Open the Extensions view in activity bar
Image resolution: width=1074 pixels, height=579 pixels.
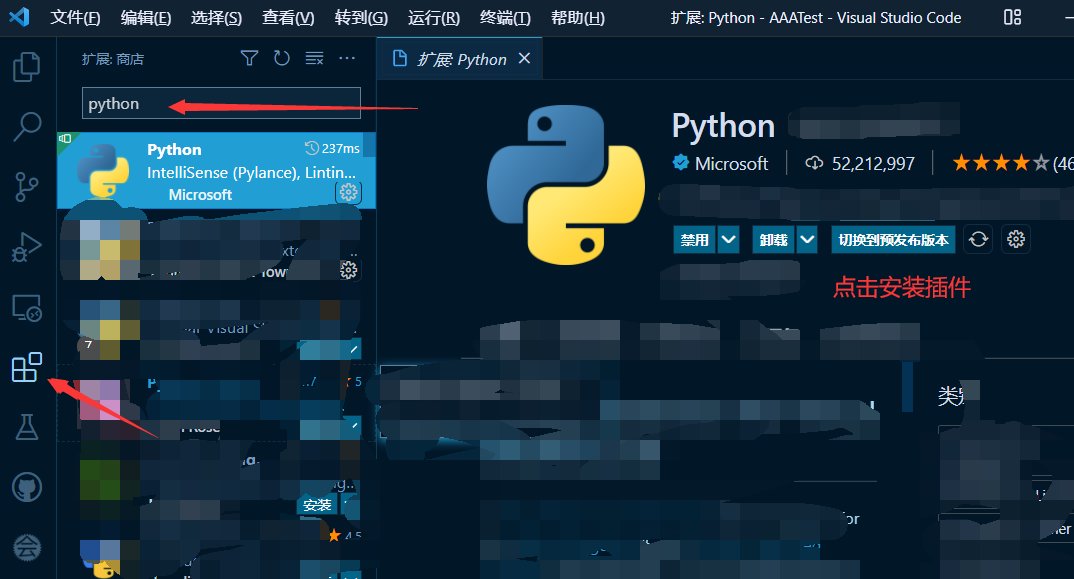coord(27,367)
